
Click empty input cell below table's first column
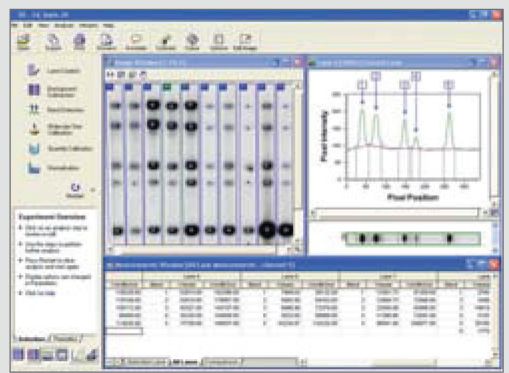coord(124,331)
